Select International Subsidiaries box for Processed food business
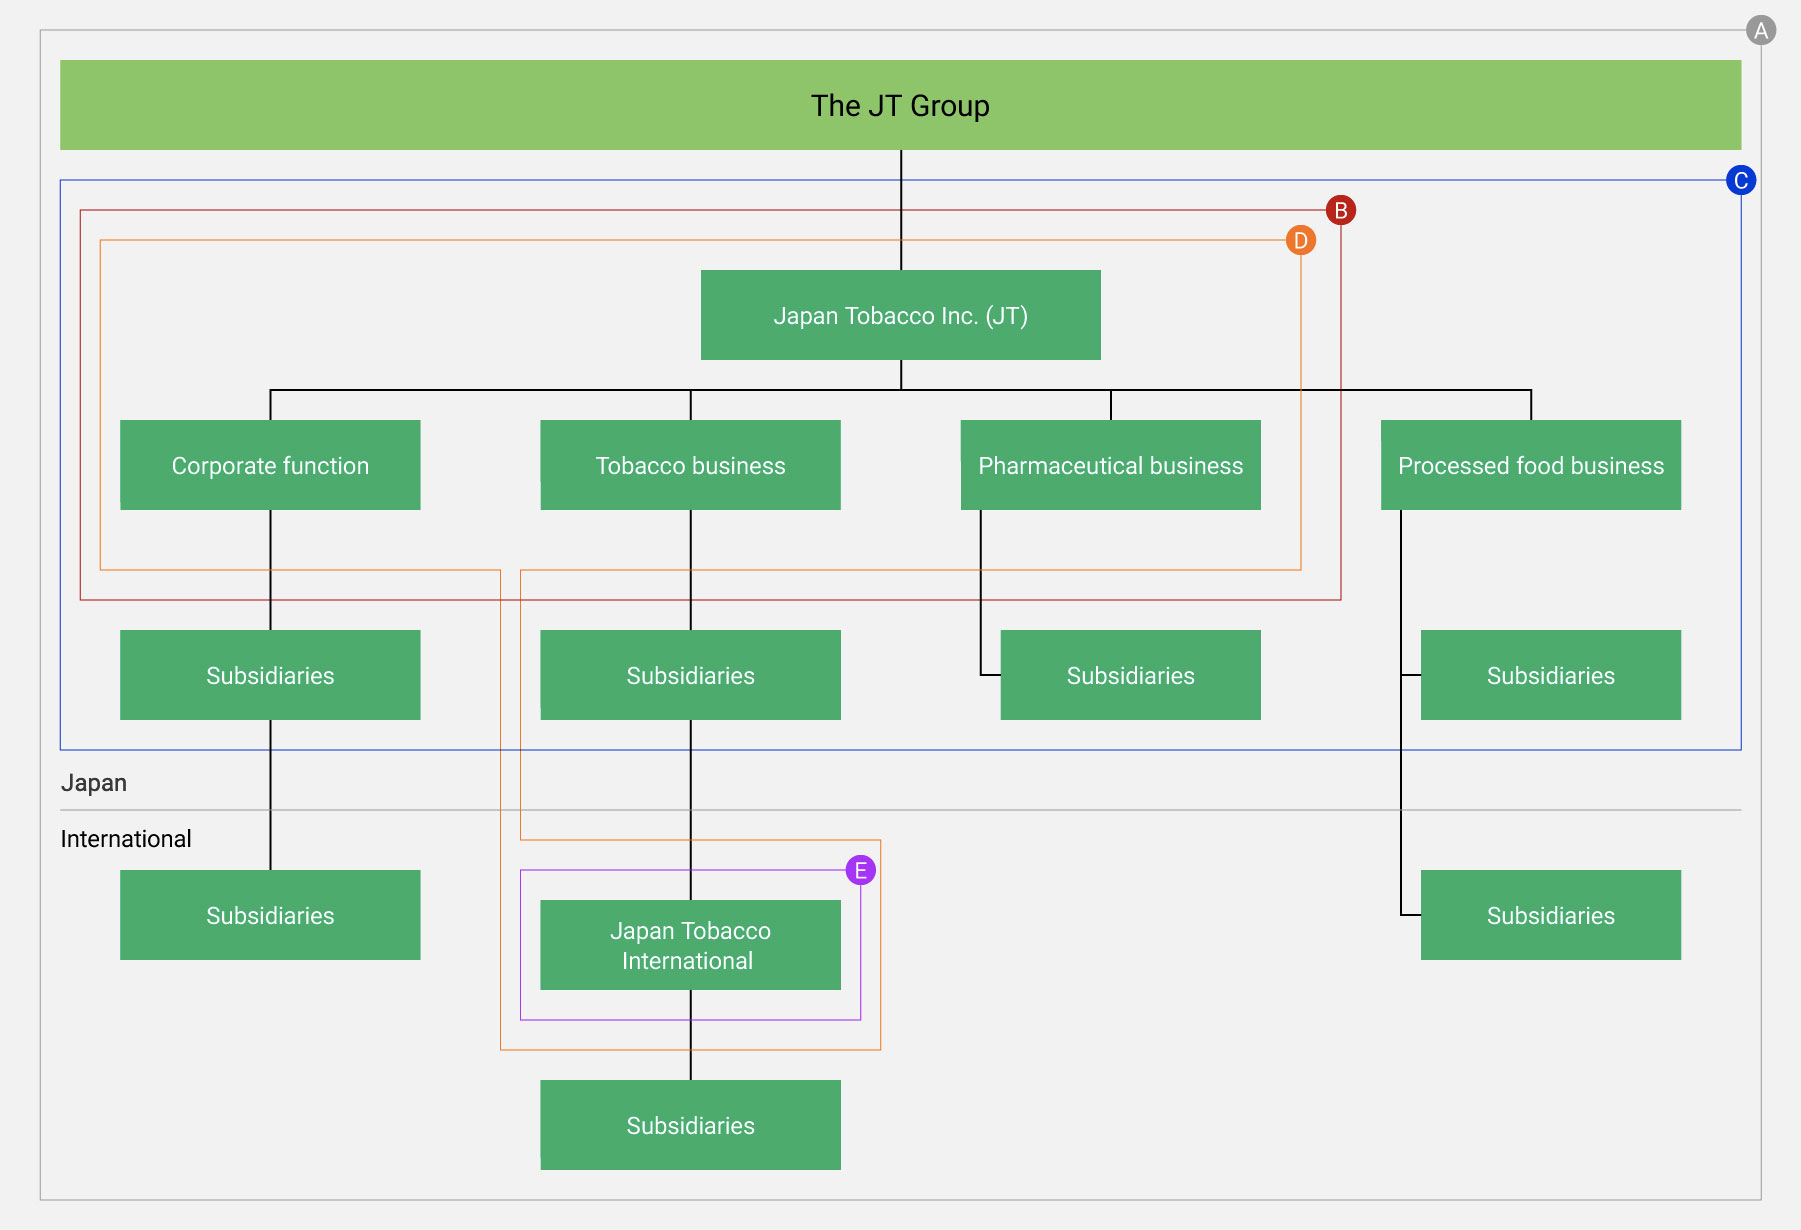This screenshot has width=1801, height=1230. click(1551, 915)
